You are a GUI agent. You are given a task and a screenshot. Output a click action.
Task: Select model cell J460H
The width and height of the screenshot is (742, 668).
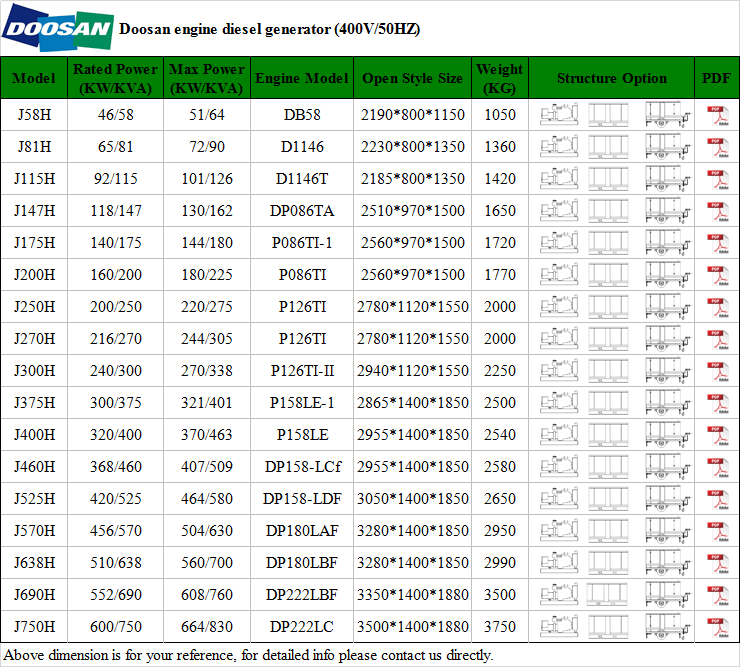pos(34,467)
